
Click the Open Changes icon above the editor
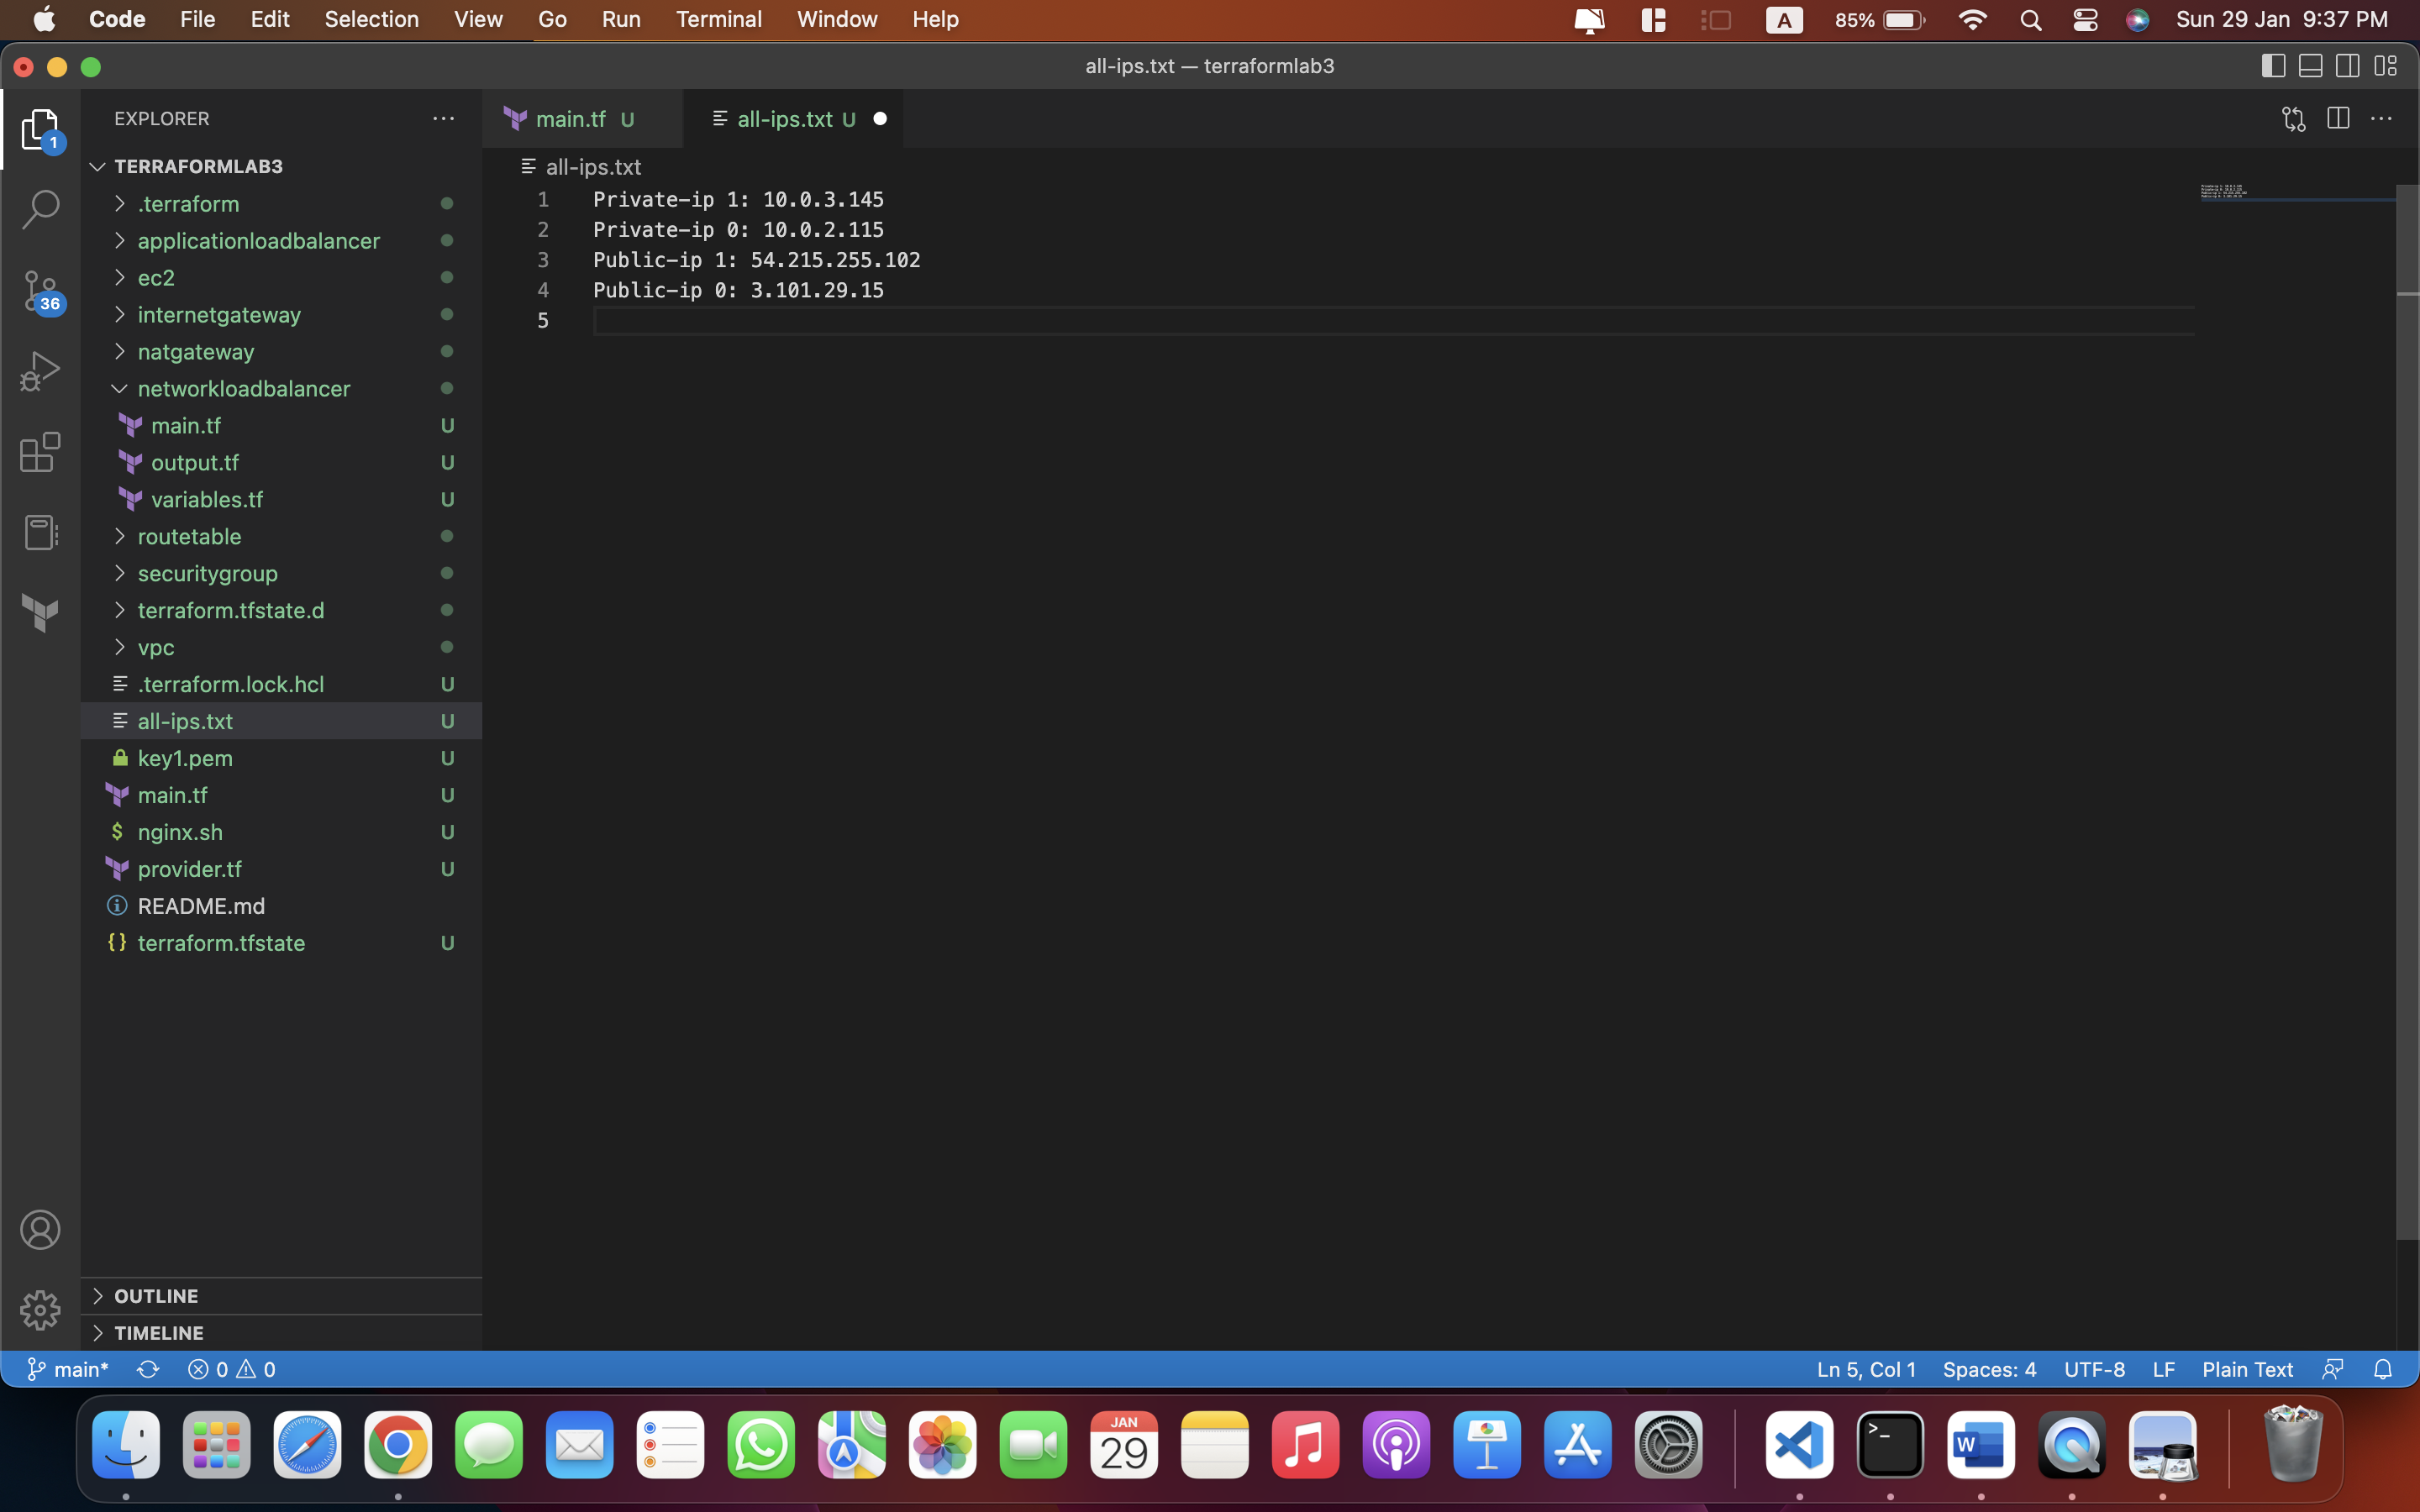[2293, 118]
